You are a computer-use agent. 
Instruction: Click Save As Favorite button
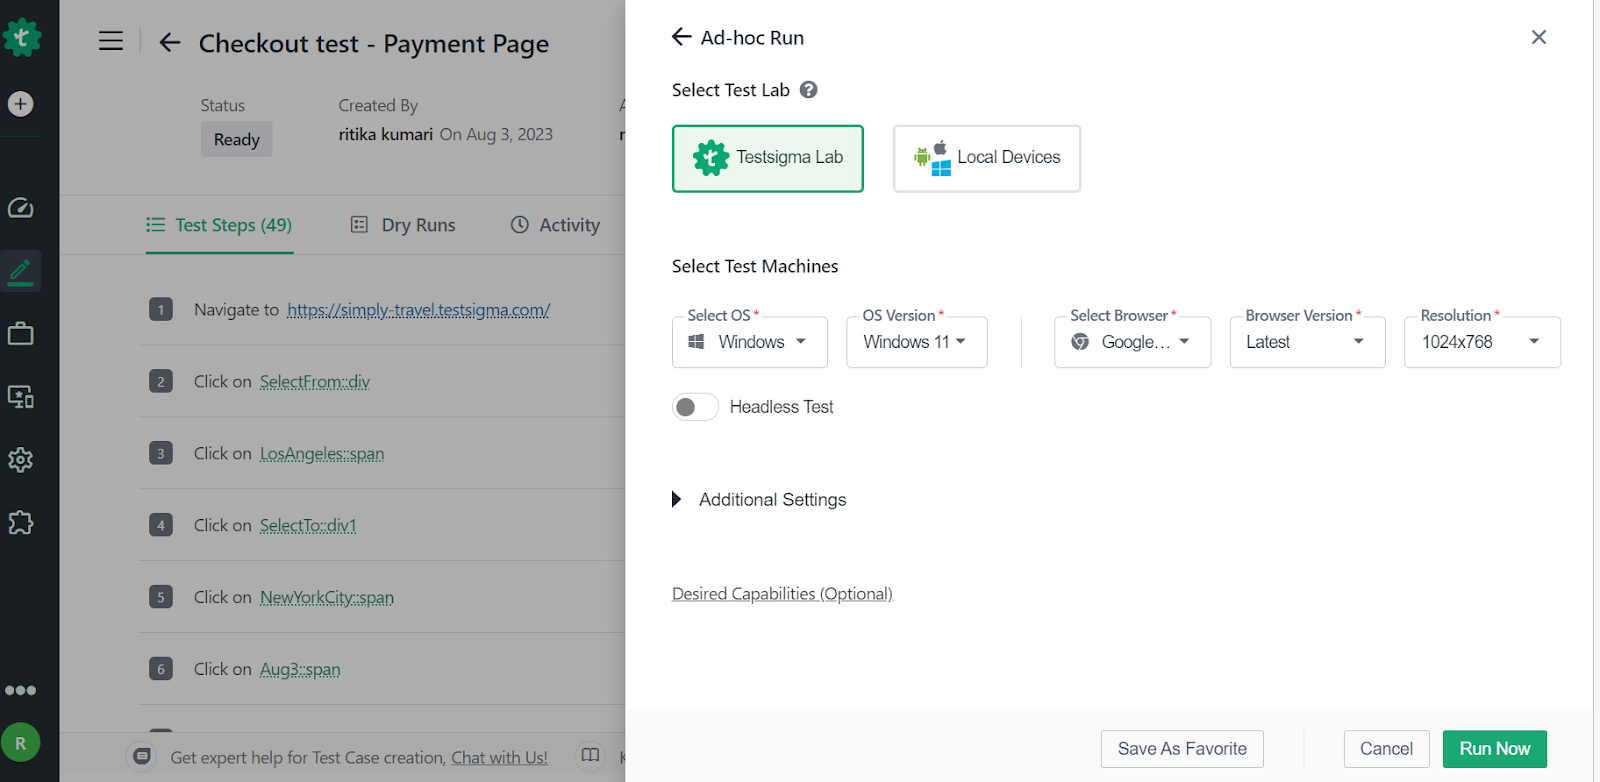coord(1182,749)
